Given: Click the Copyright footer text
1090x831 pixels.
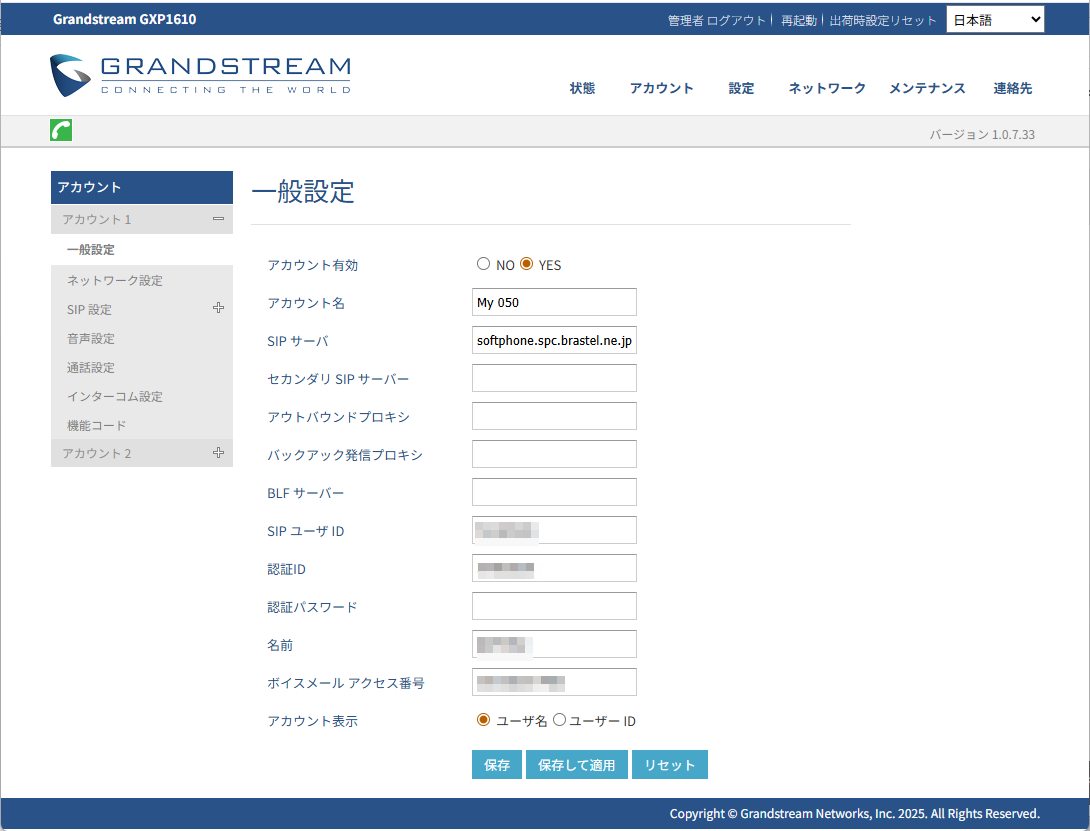Looking at the screenshot, I should click(x=854, y=814).
